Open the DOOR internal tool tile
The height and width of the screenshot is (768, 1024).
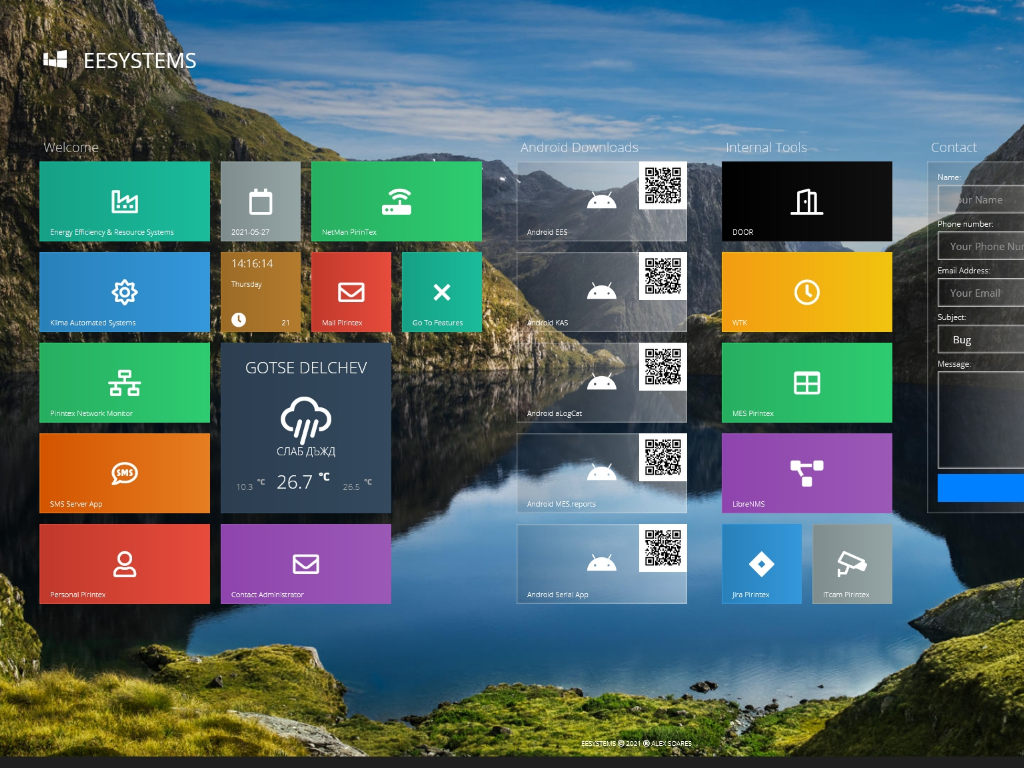[x=807, y=201]
